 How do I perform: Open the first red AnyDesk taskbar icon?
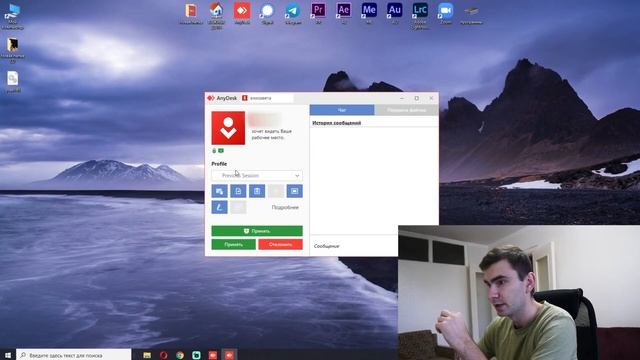[x=213, y=355]
